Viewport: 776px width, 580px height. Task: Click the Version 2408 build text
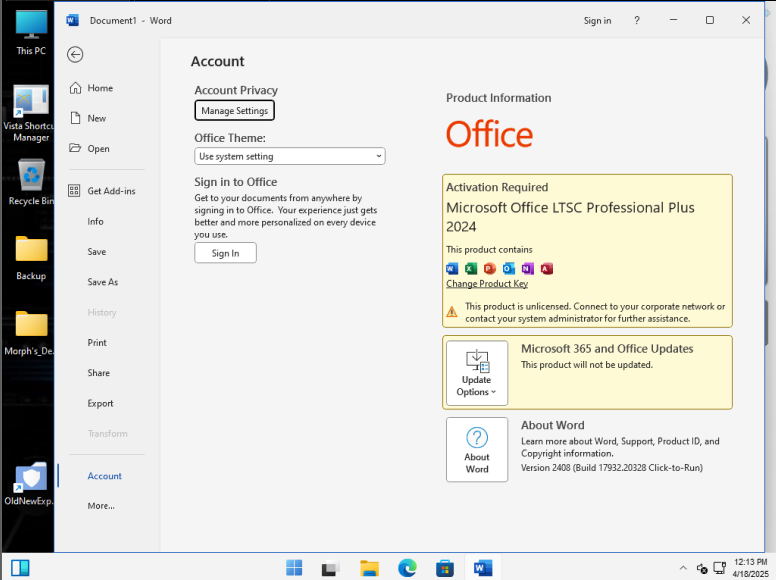click(612, 468)
